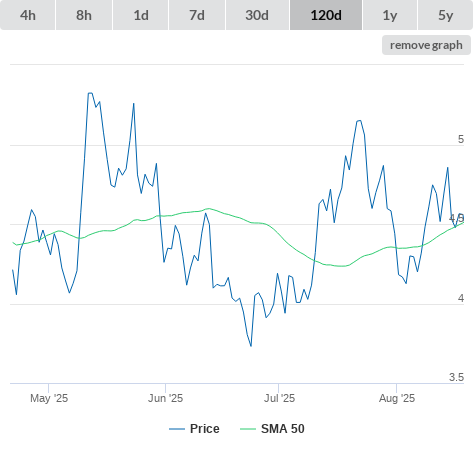This screenshot has height=455, width=474.
Task: Click the Jun '25 axis label
Action: (165, 398)
